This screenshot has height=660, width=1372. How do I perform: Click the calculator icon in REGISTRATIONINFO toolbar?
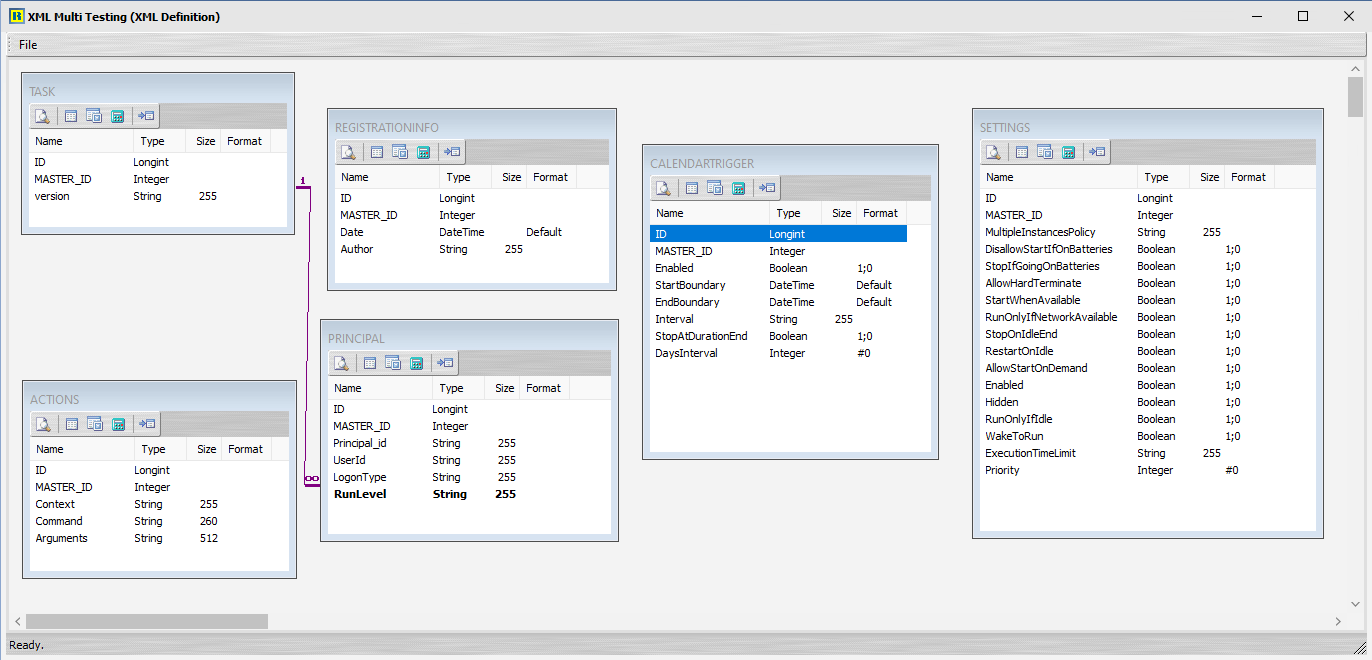423,152
